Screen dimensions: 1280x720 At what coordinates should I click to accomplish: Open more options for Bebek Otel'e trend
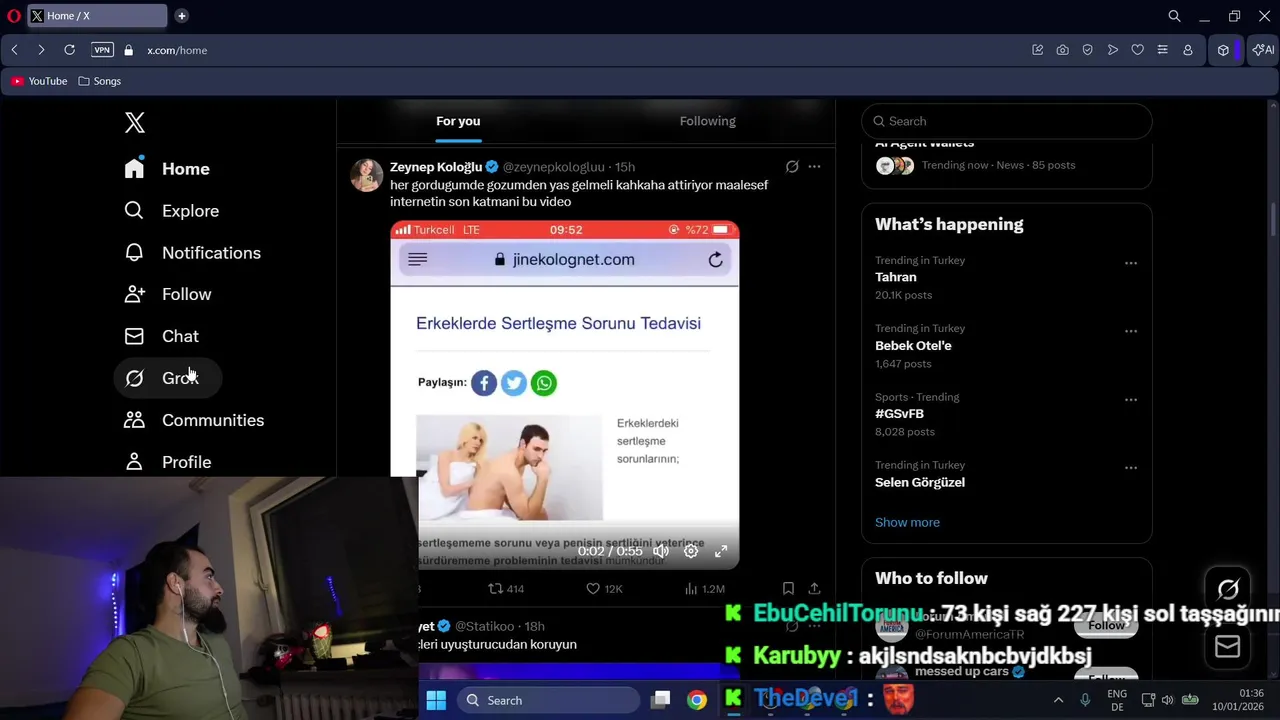tap(1131, 331)
